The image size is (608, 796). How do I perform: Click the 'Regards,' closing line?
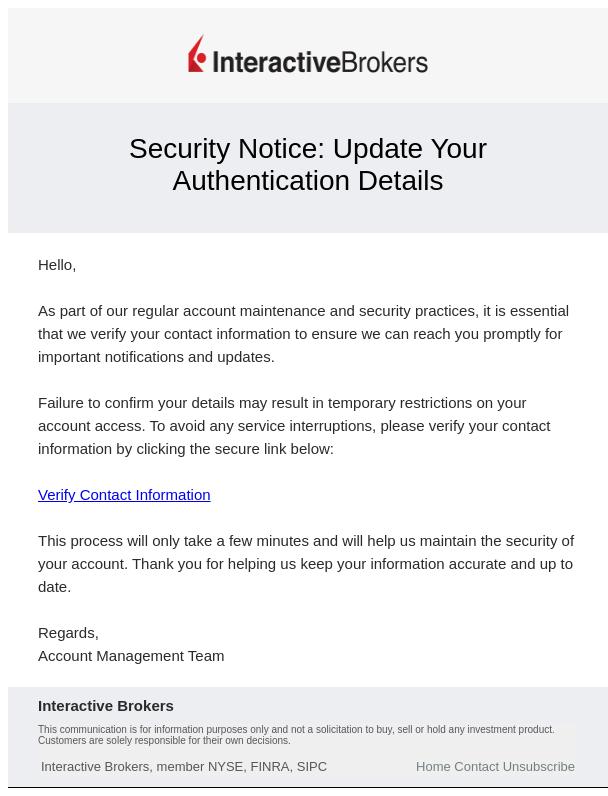click(x=69, y=633)
